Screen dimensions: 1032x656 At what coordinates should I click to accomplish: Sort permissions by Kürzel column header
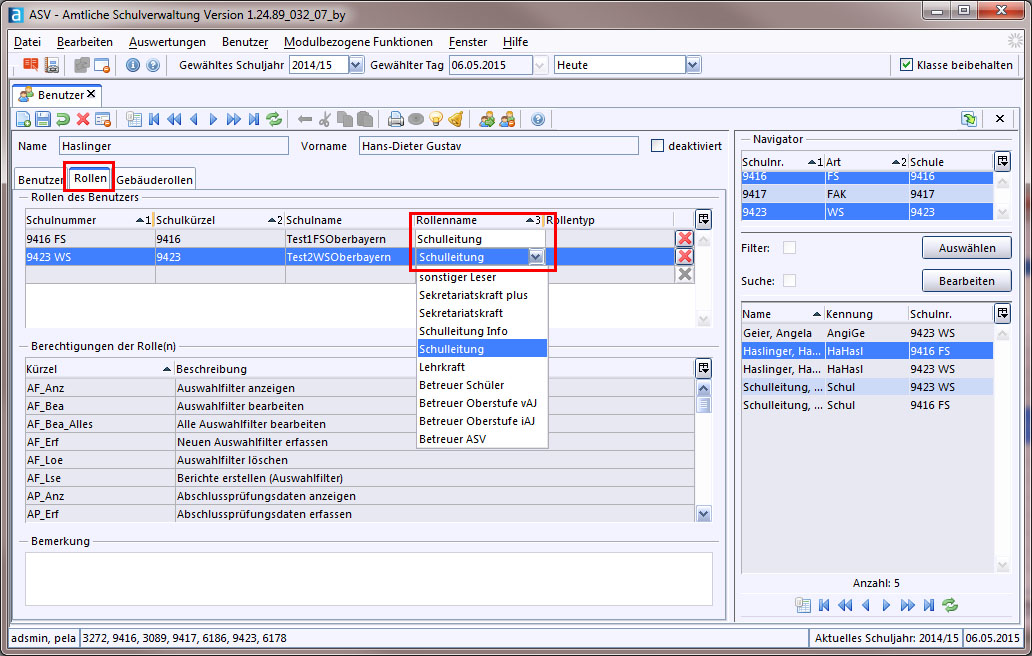[x=99, y=369]
